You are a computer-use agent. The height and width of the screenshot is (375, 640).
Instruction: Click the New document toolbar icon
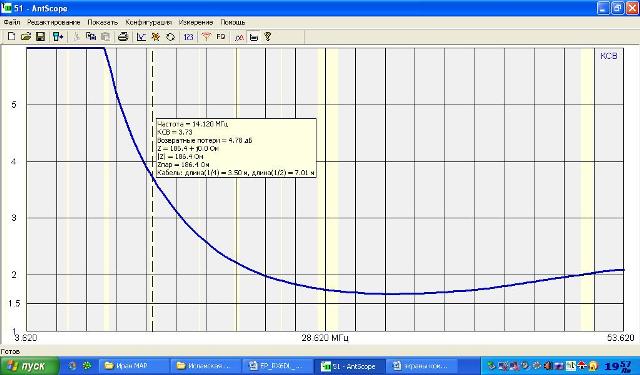11,37
